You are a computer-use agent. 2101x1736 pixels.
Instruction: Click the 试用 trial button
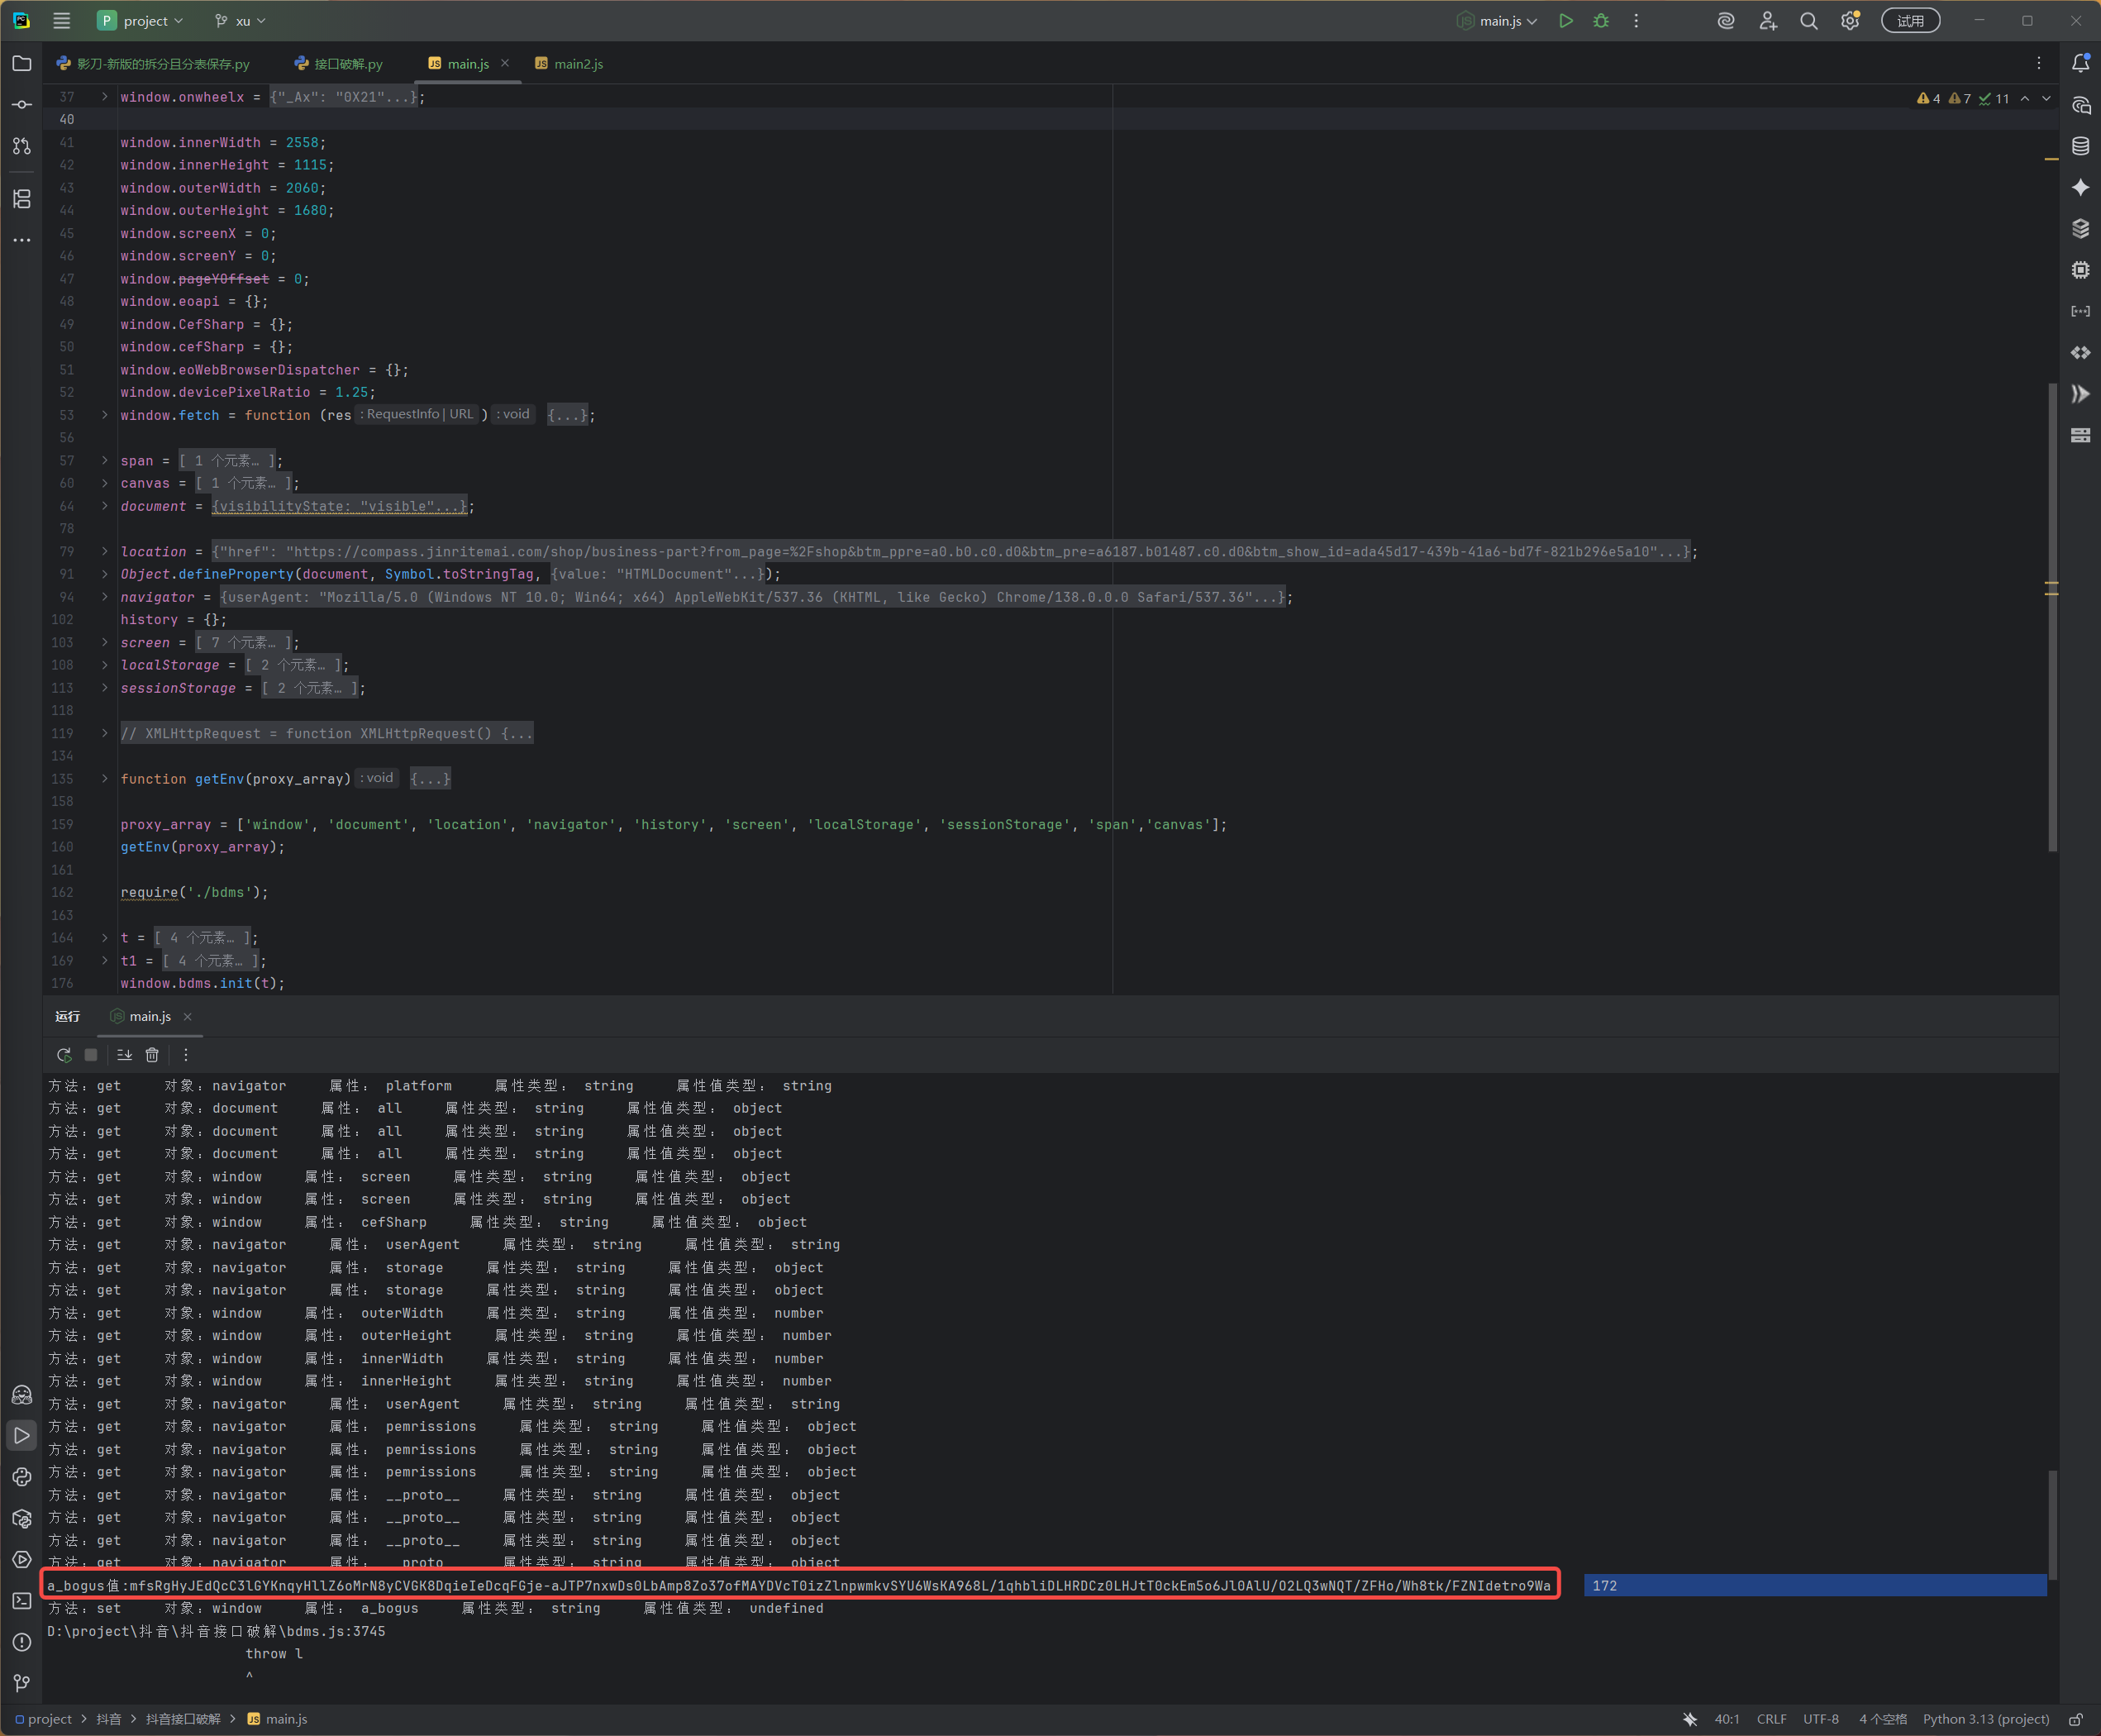pyautogui.click(x=1910, y=21)
